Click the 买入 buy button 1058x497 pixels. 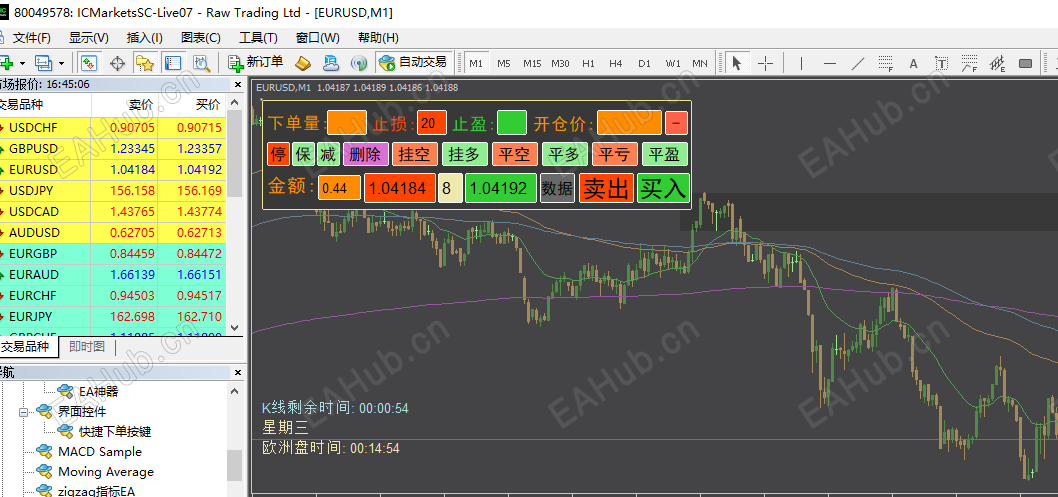pos(663,188)
